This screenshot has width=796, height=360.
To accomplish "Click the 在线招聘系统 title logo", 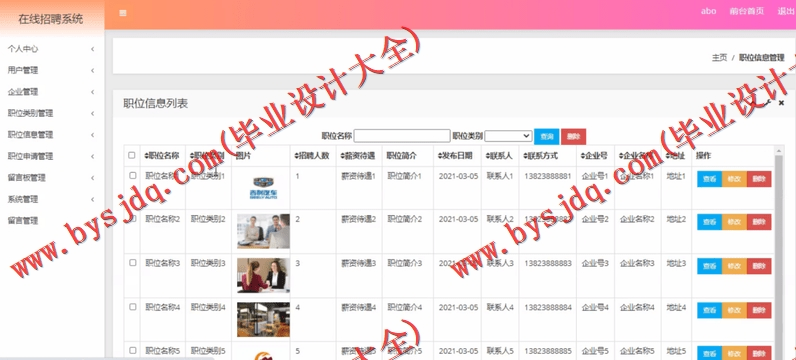I will click(51, 19).
